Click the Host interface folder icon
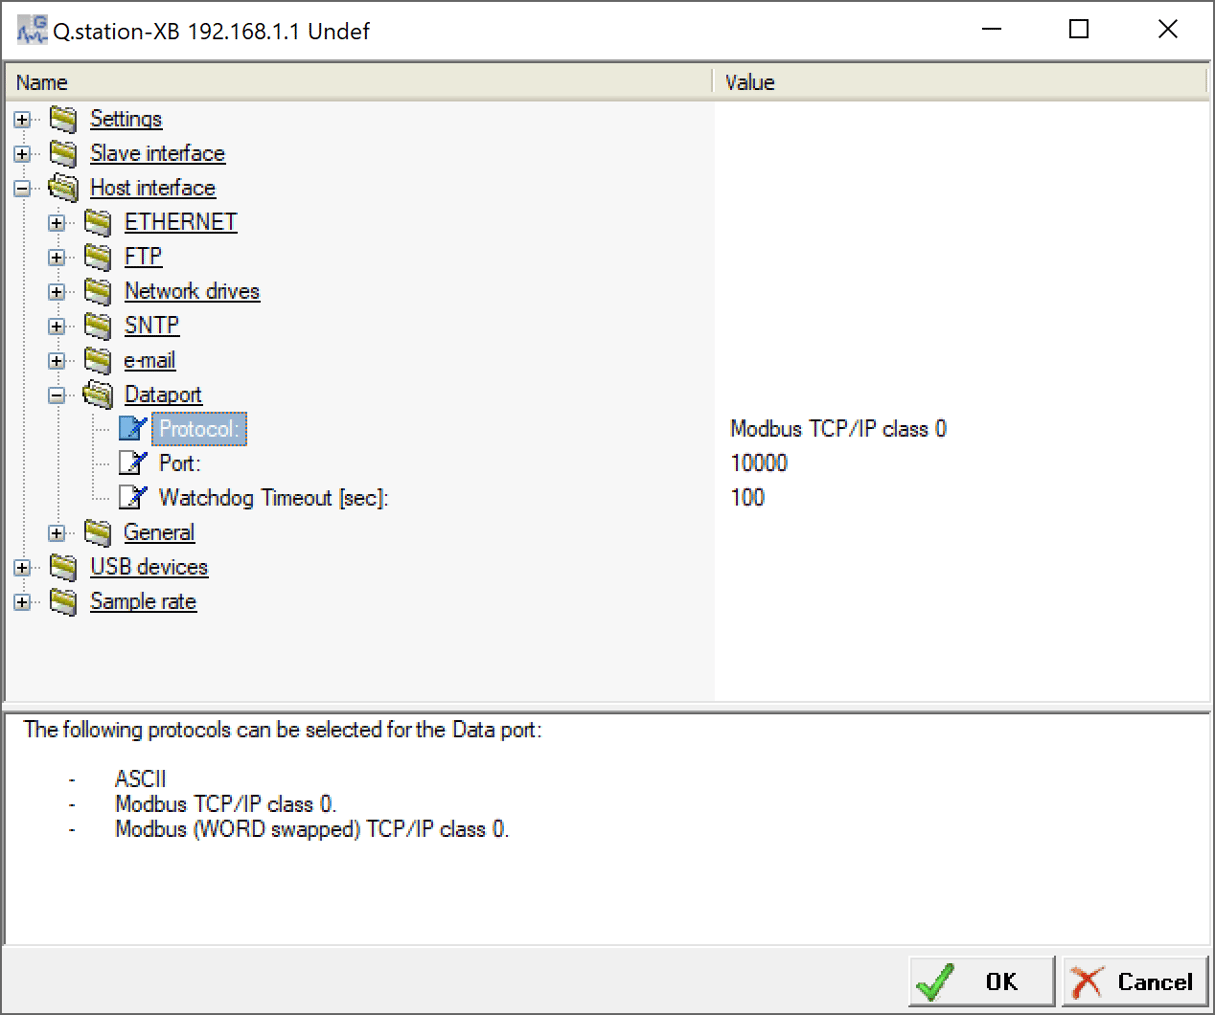The width and height of the screenshot is (1215, 1015). (63, 187)
